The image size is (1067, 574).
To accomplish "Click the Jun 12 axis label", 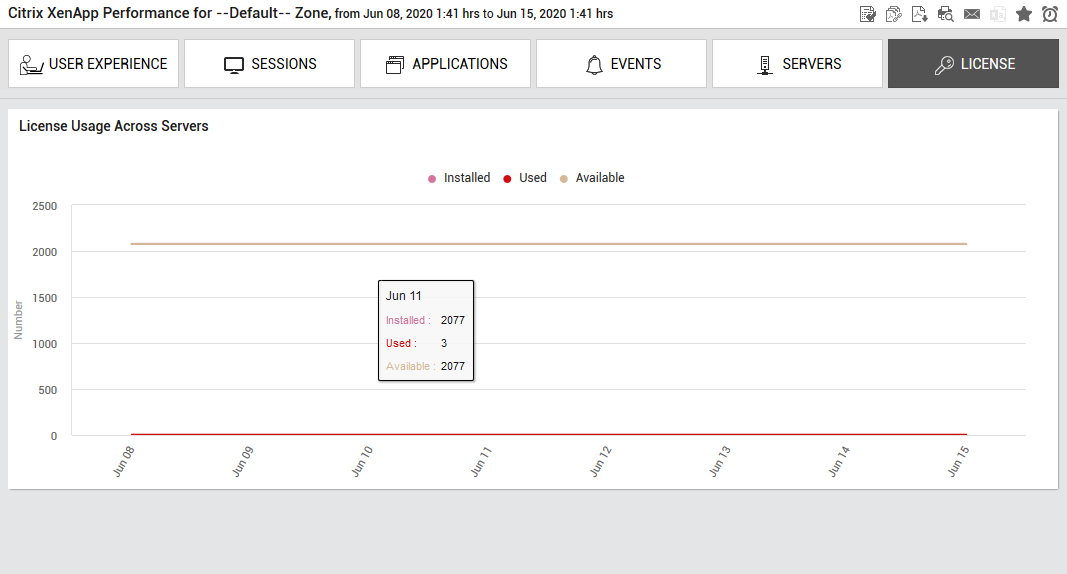I will (x=601, y=461).
